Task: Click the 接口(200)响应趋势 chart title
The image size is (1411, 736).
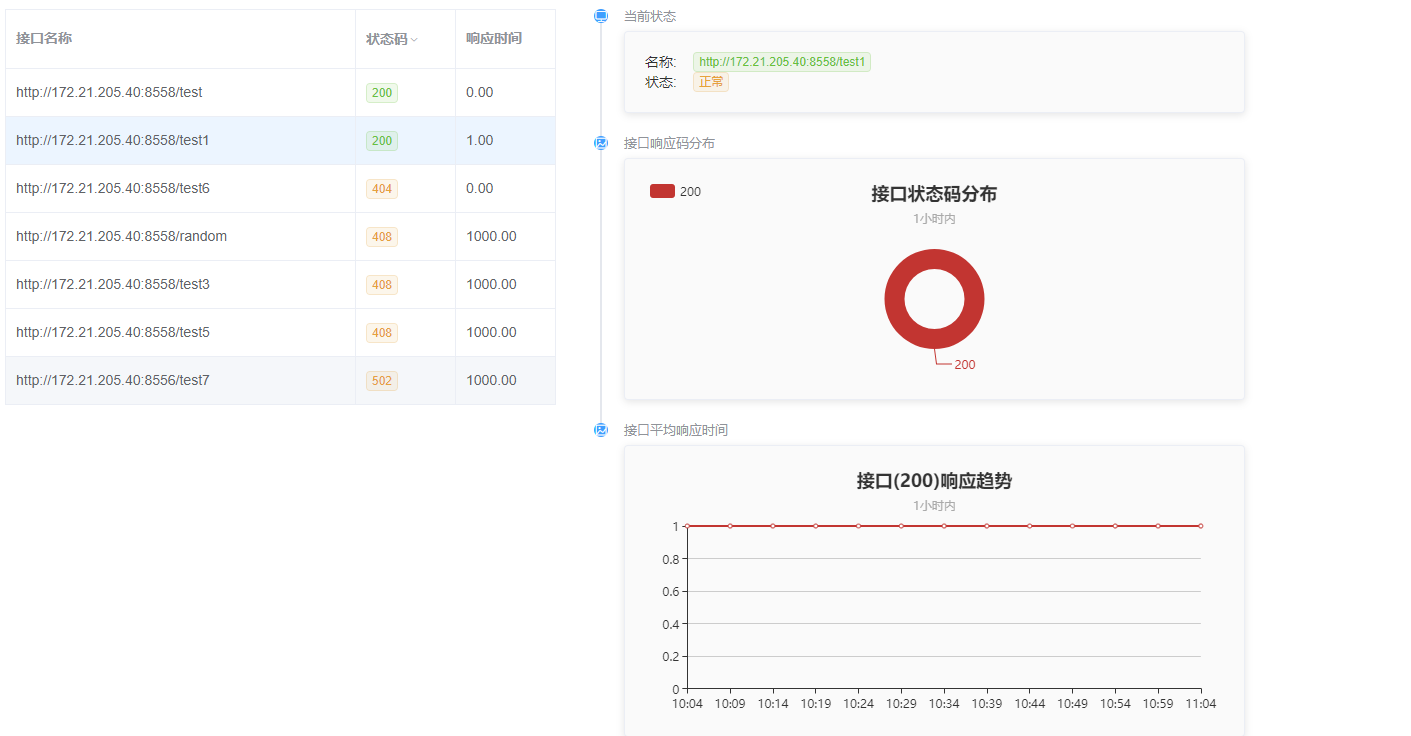Action: pyautogui.click(x=934, y=481)
